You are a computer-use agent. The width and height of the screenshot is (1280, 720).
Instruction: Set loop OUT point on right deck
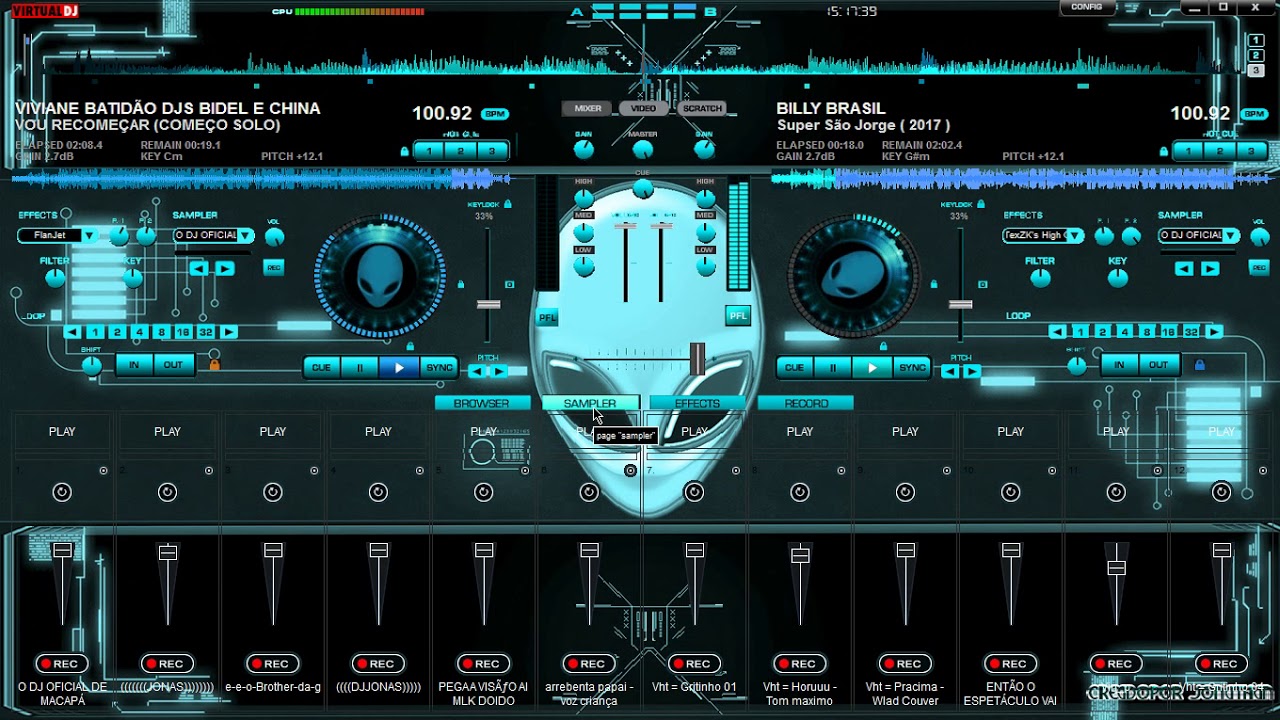point(1158,365)
